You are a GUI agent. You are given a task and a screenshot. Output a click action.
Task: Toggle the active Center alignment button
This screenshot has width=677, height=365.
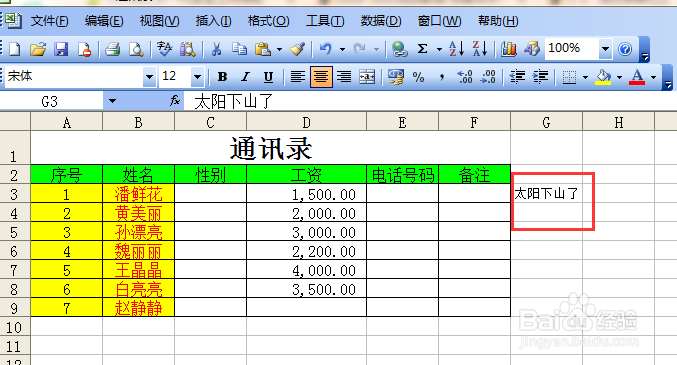(x=321, y=77)
